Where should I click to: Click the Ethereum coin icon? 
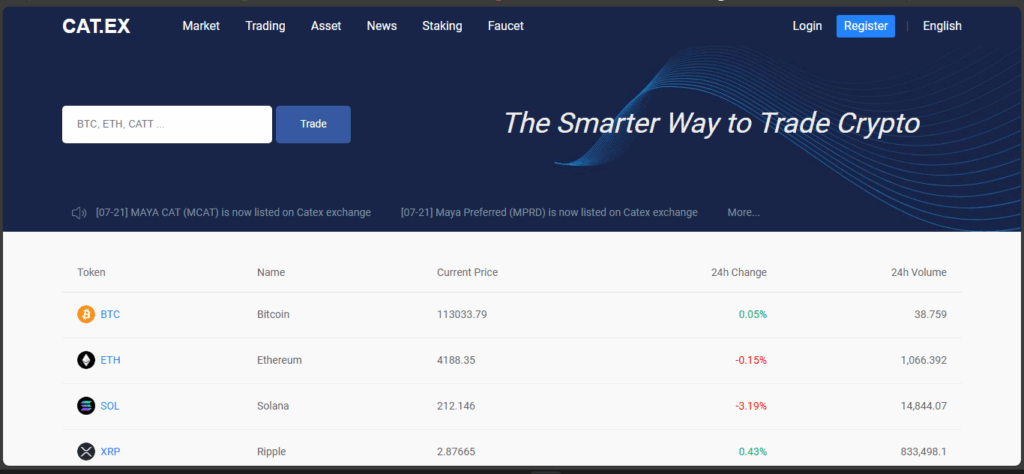point(86,360)
